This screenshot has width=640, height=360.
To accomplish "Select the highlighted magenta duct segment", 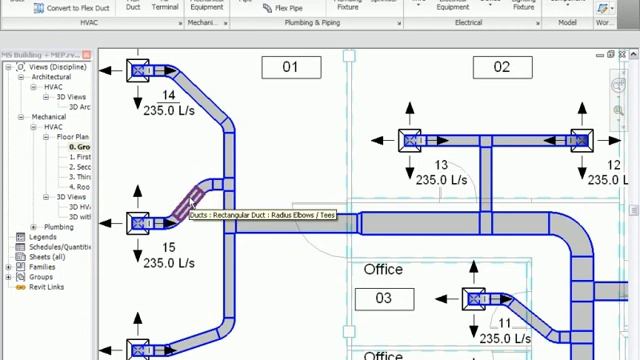I will click(188, 204).
